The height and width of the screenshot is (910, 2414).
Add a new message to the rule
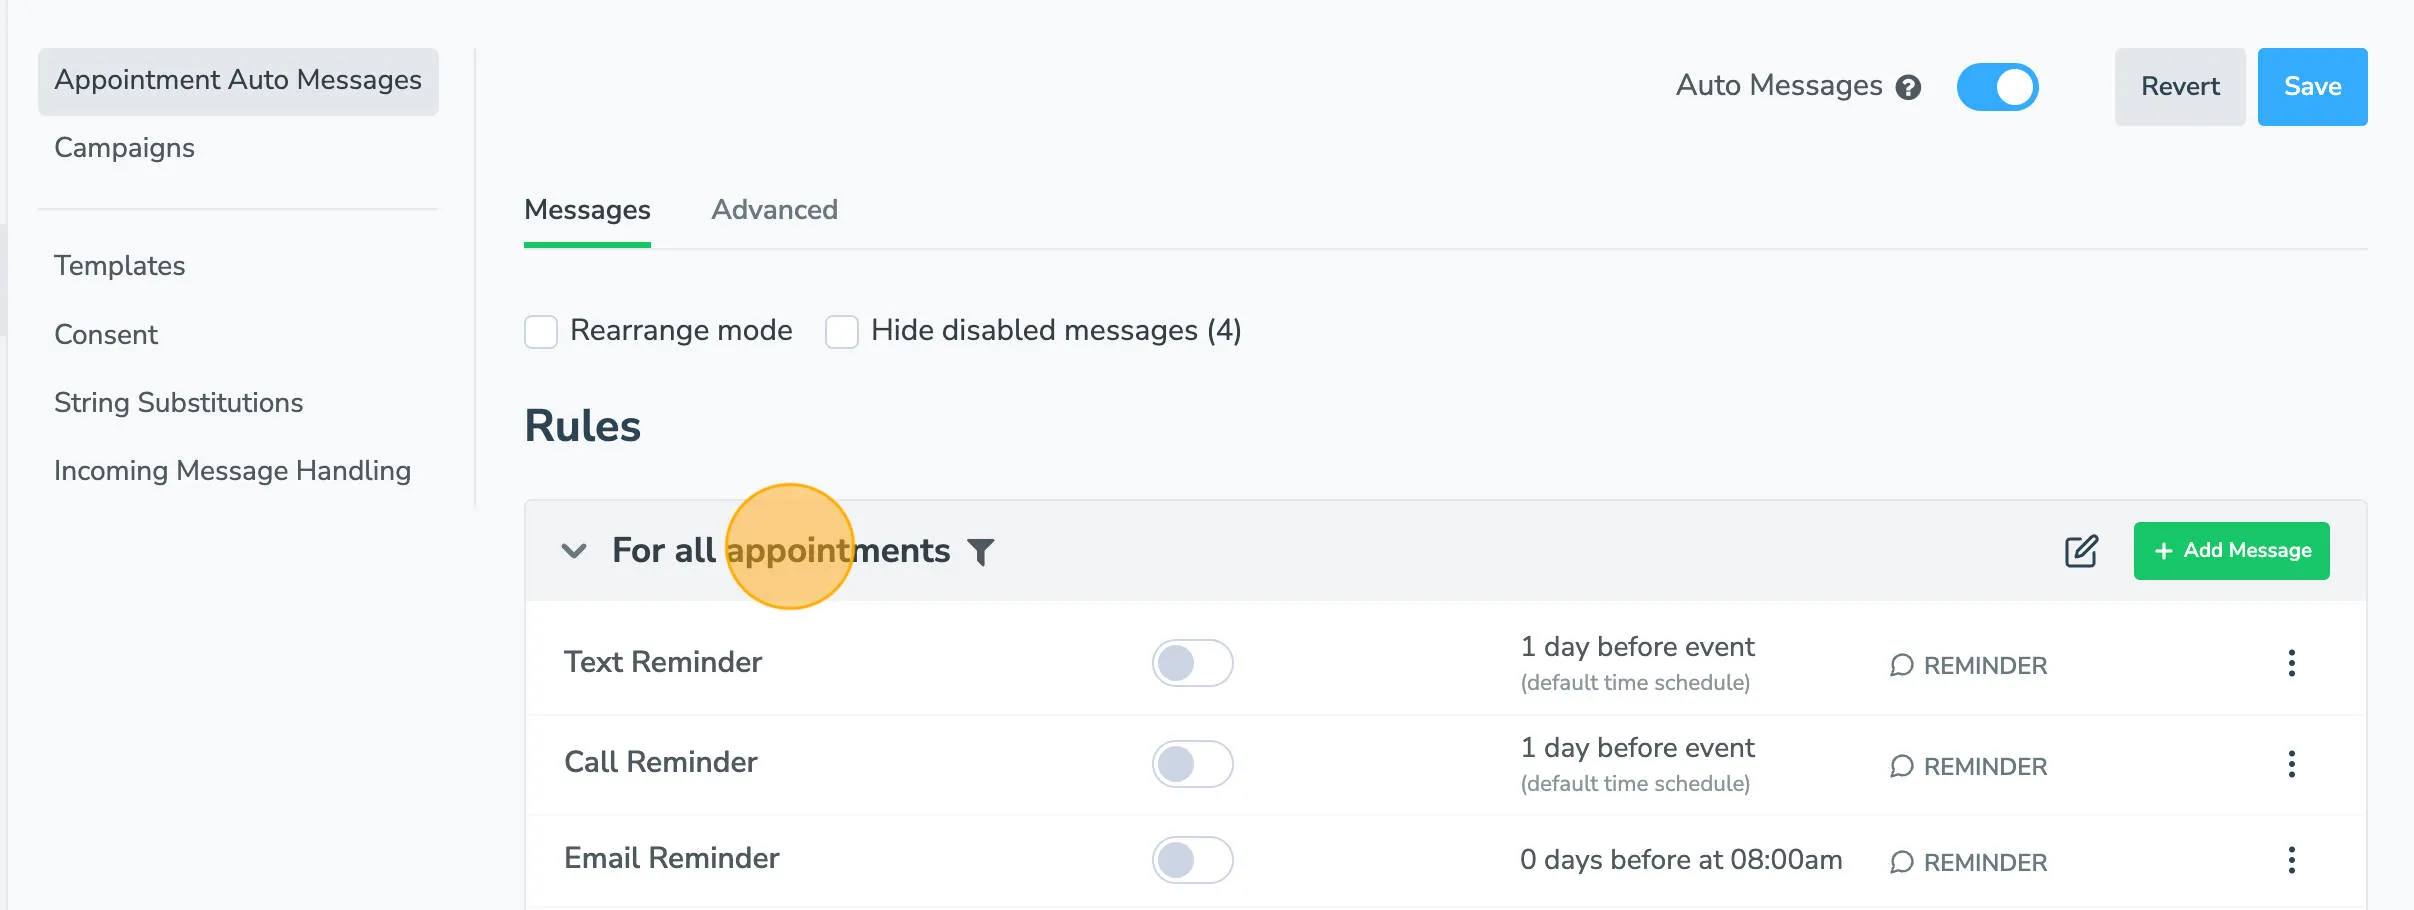(x=2232, y=550)
